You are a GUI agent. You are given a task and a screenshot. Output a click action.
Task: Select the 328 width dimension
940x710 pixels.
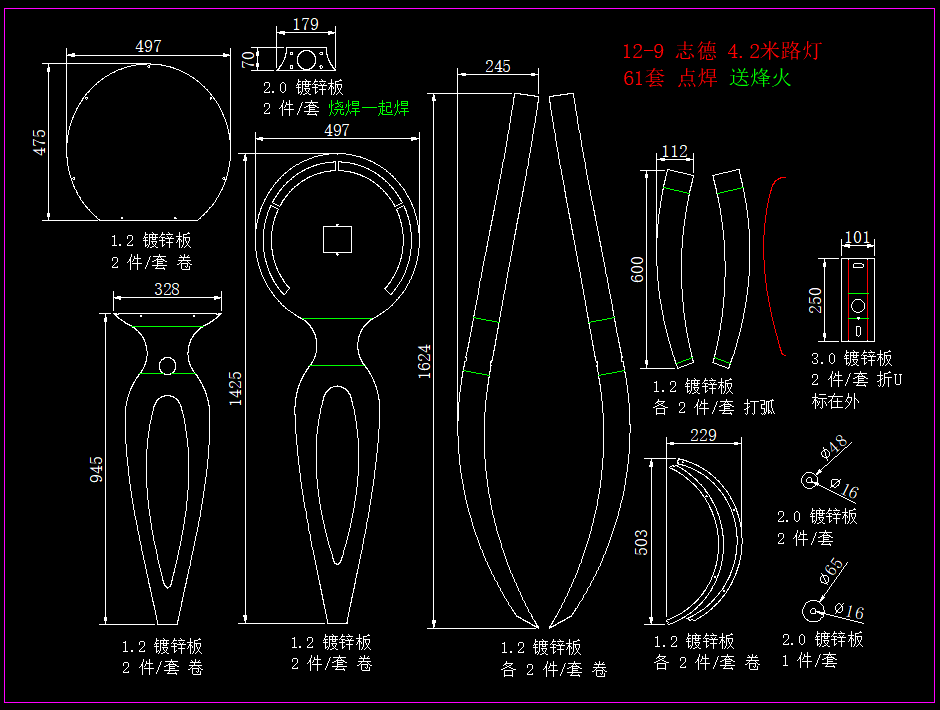[x=167, y=289]
